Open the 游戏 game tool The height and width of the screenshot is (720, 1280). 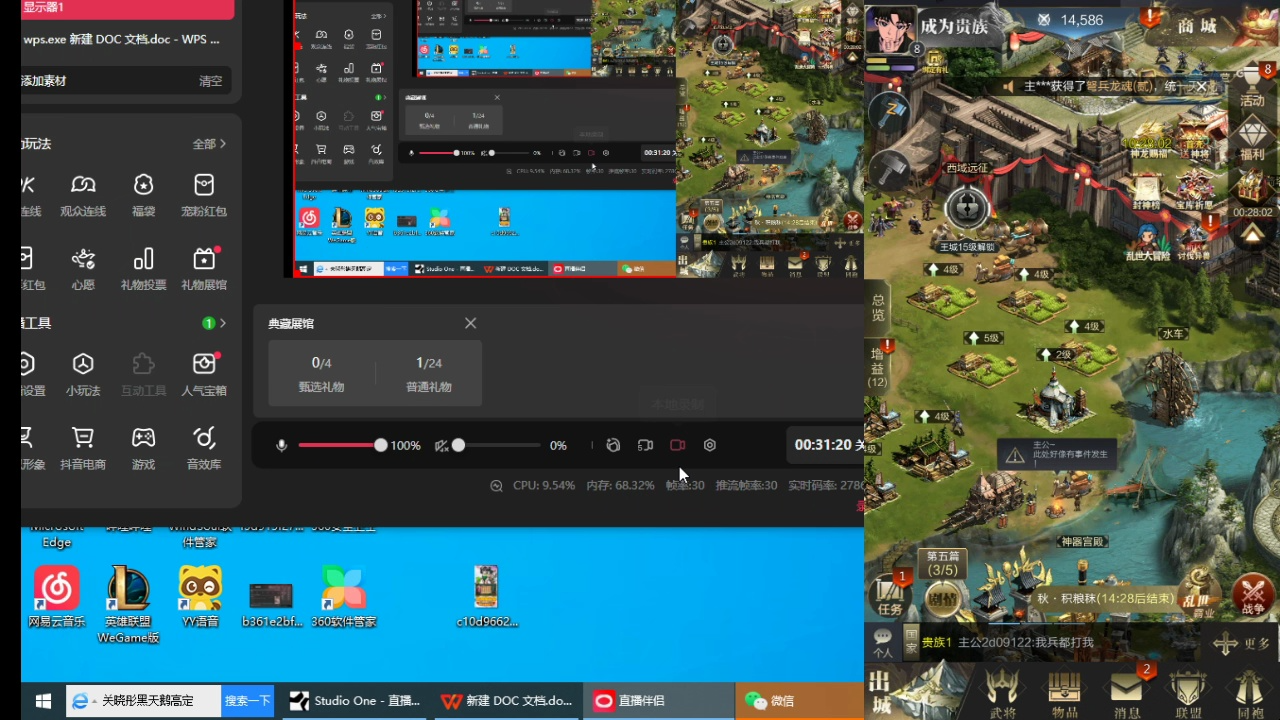(x=144, y=448)
